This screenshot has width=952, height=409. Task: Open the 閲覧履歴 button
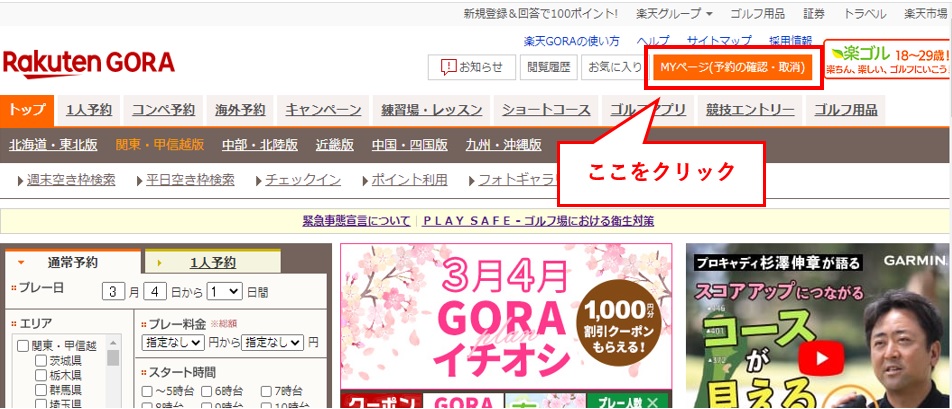point(548,67)
